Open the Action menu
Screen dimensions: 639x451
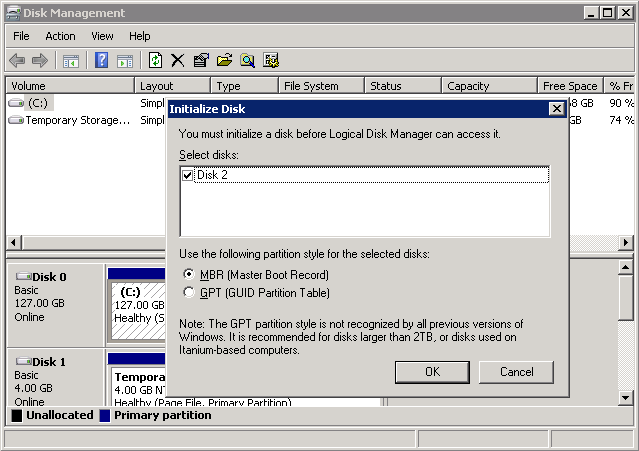coord(60,36)
